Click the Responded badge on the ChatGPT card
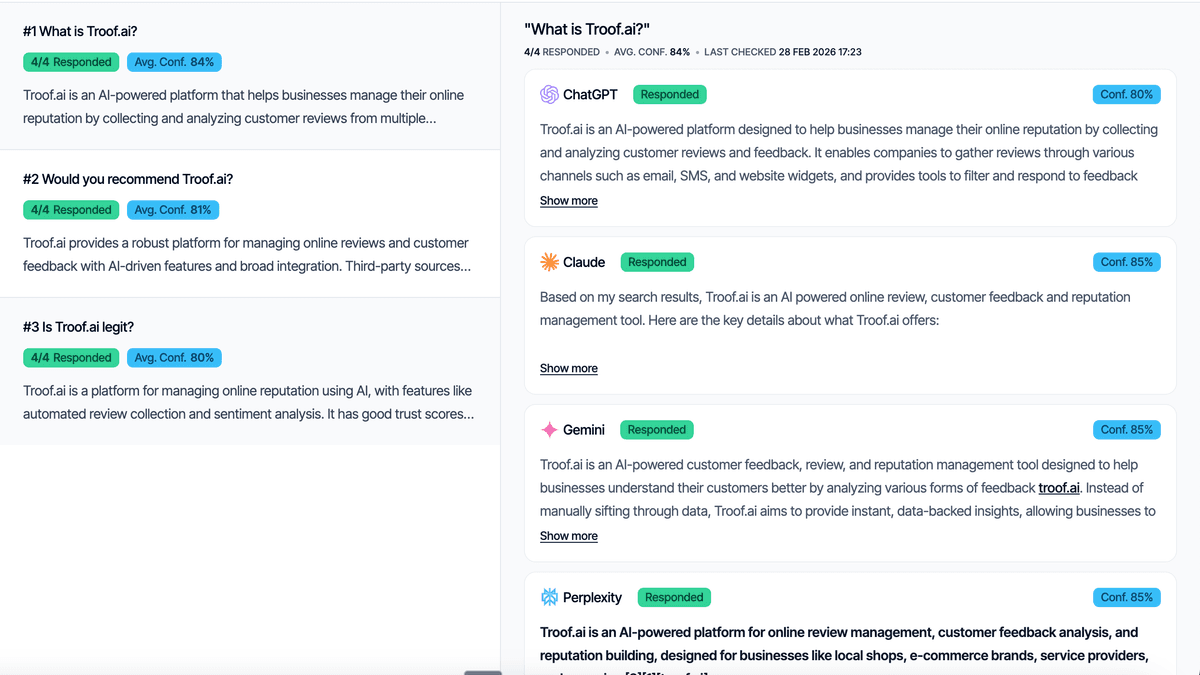The height and width of the screenshot is (675, 1200). 669,94
